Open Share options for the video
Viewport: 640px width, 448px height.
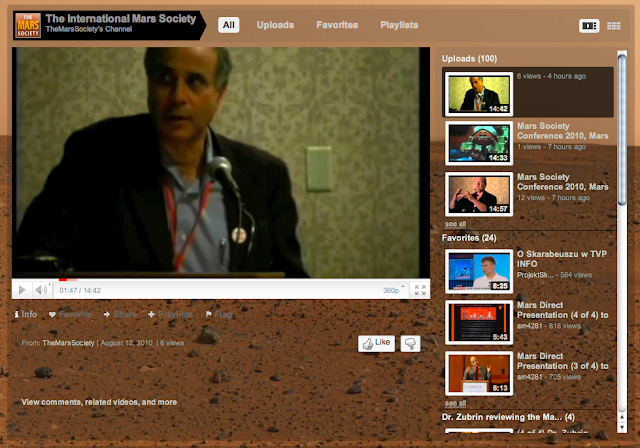120,314
